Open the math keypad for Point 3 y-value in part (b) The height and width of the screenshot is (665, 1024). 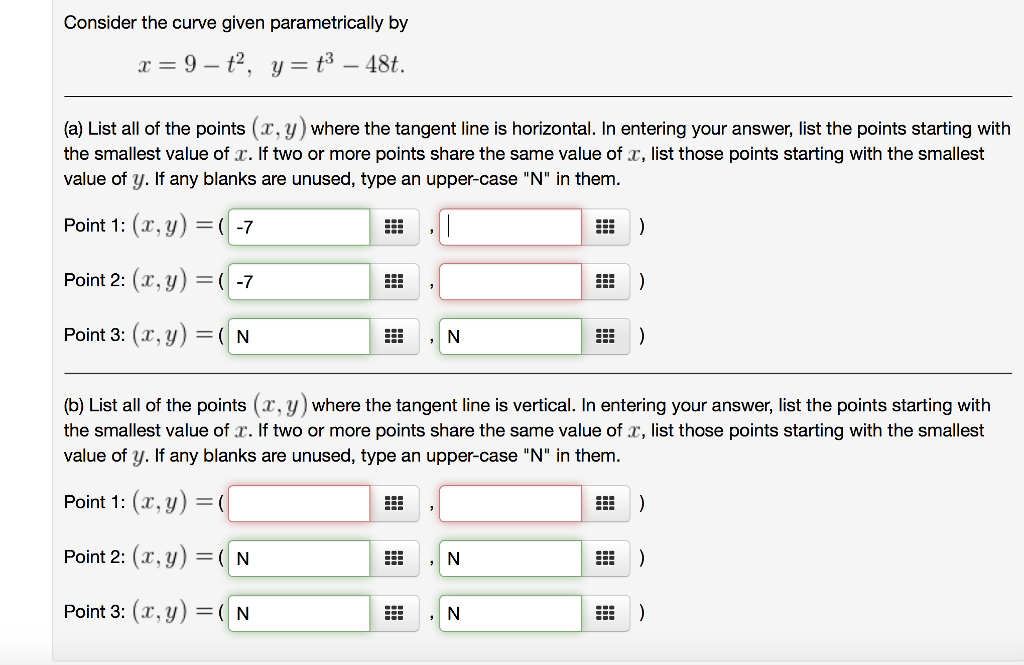(x=606, y=613)
